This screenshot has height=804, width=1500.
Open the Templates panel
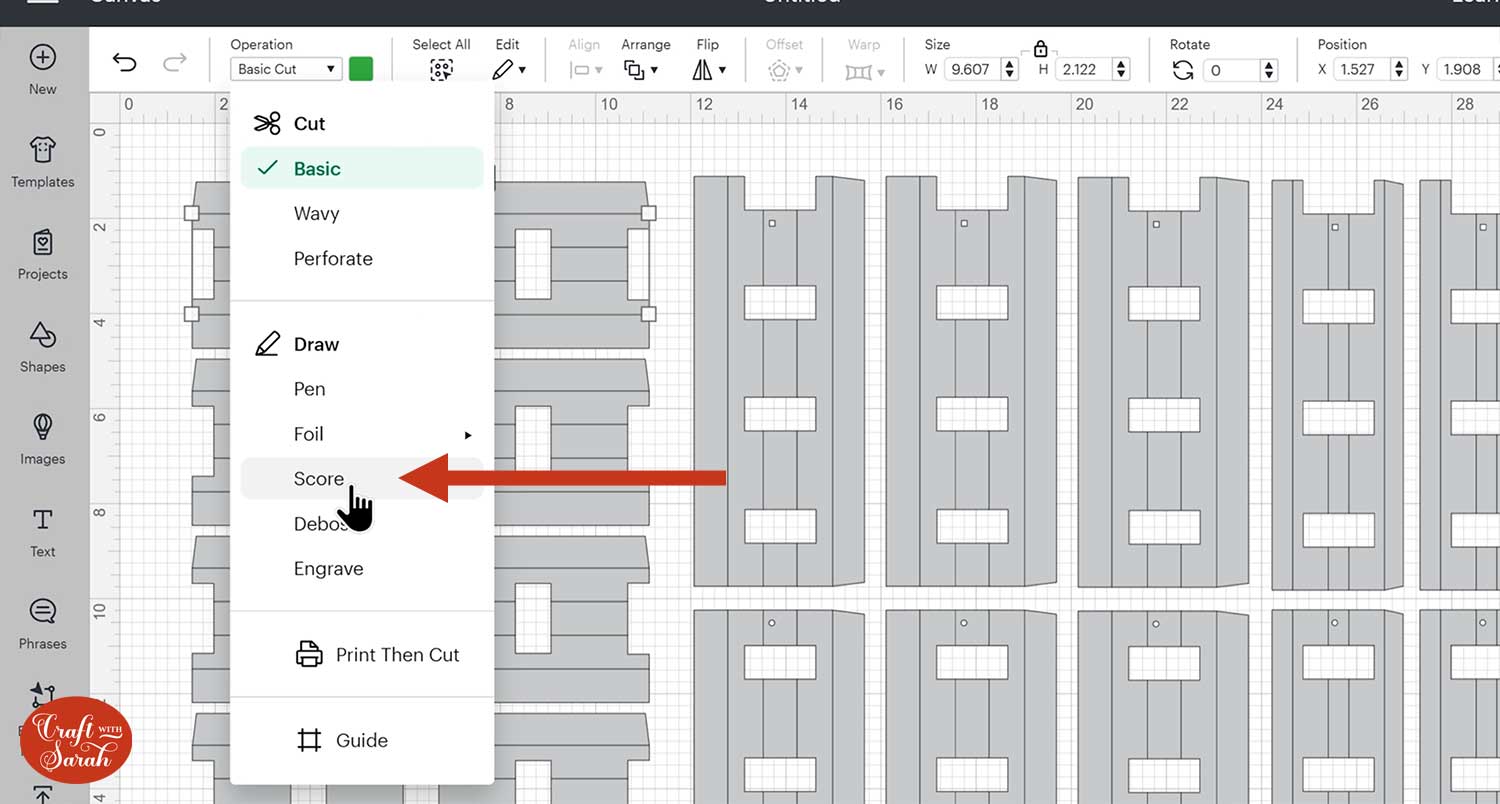pyautogui.click(x=42, y=162)
